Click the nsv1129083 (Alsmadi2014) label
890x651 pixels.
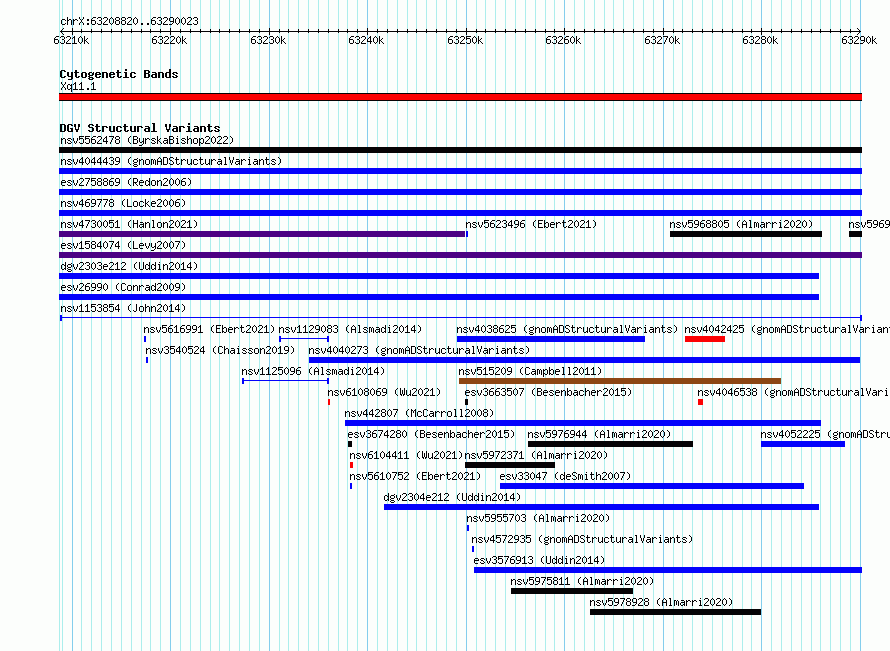coord(350,329)
